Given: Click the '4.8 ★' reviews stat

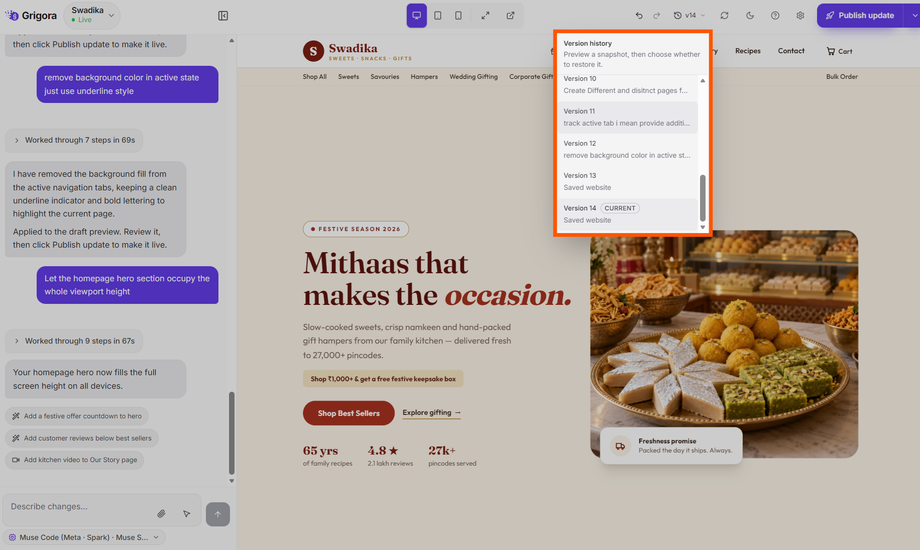Looking at the screenshot, I should click(383, 450).
